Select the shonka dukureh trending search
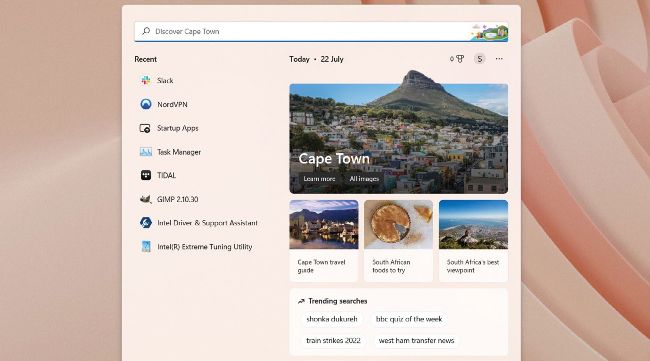The height and width of the screenshot is (361, 650). click(332, 319)
